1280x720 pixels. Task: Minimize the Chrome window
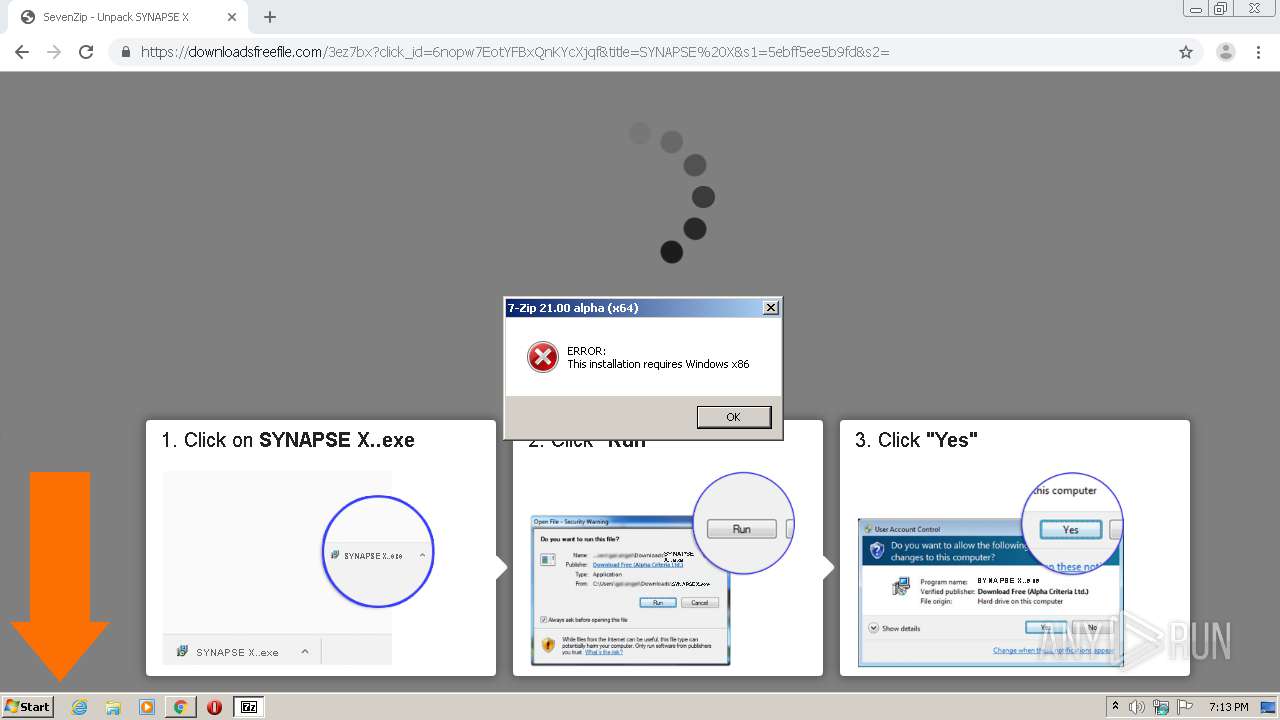[x=1196, y=9]
